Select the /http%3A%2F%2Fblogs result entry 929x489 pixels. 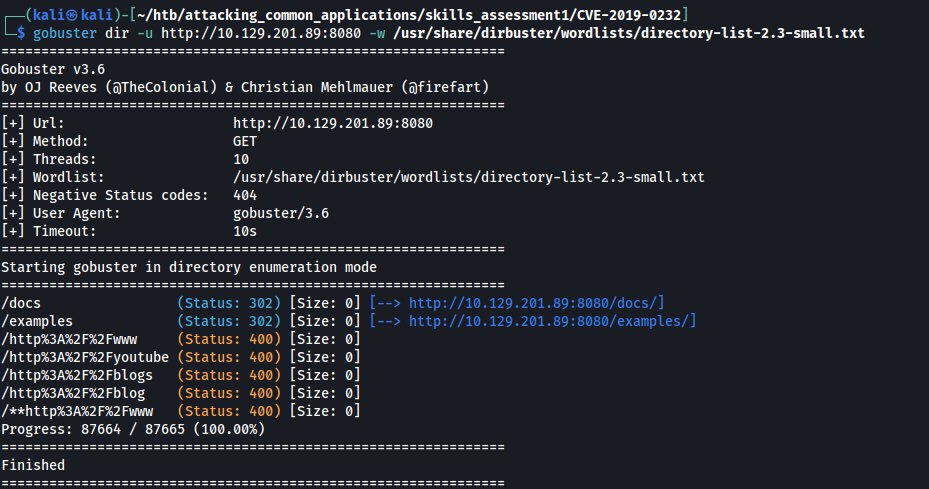click(x=77, y=375)
